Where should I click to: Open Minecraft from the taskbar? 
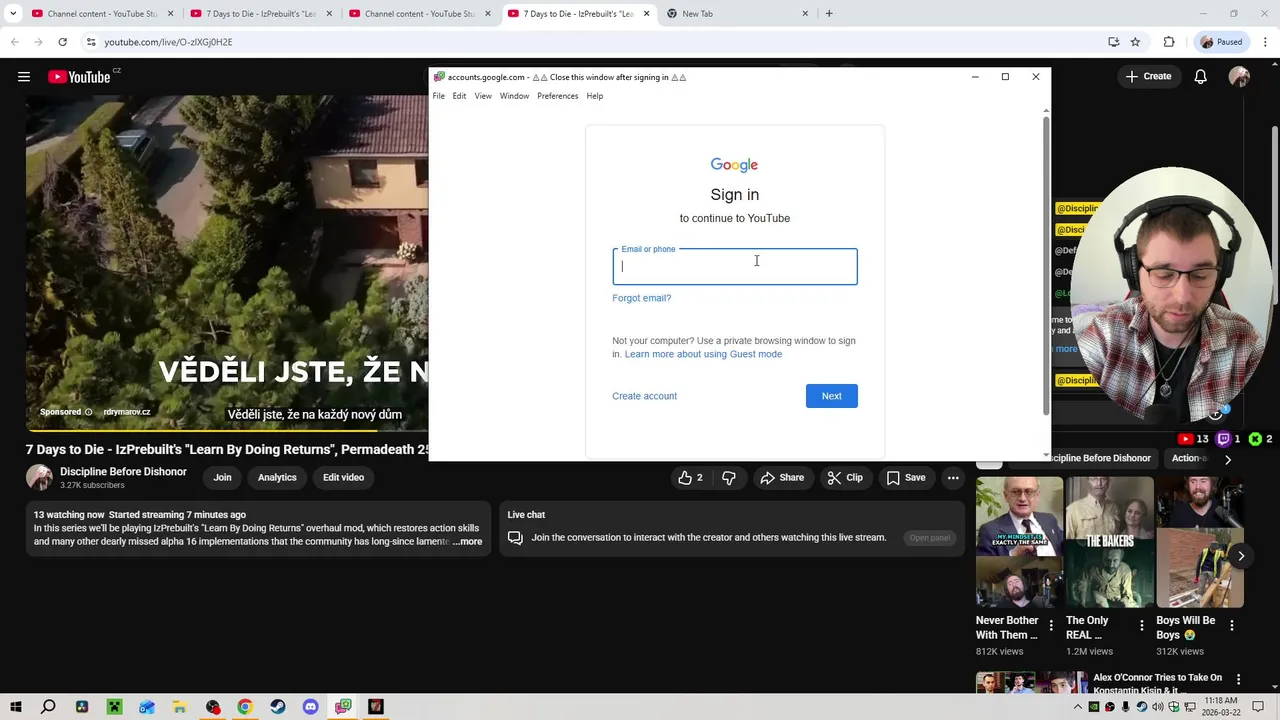pos(114,707)
